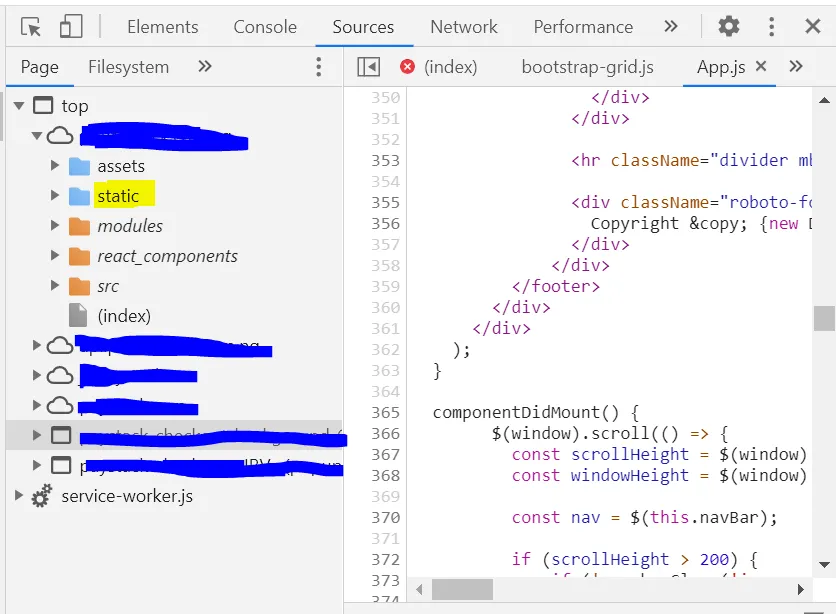
Task: Click the red error icon on the (index) tab
Action: (407, 67)
